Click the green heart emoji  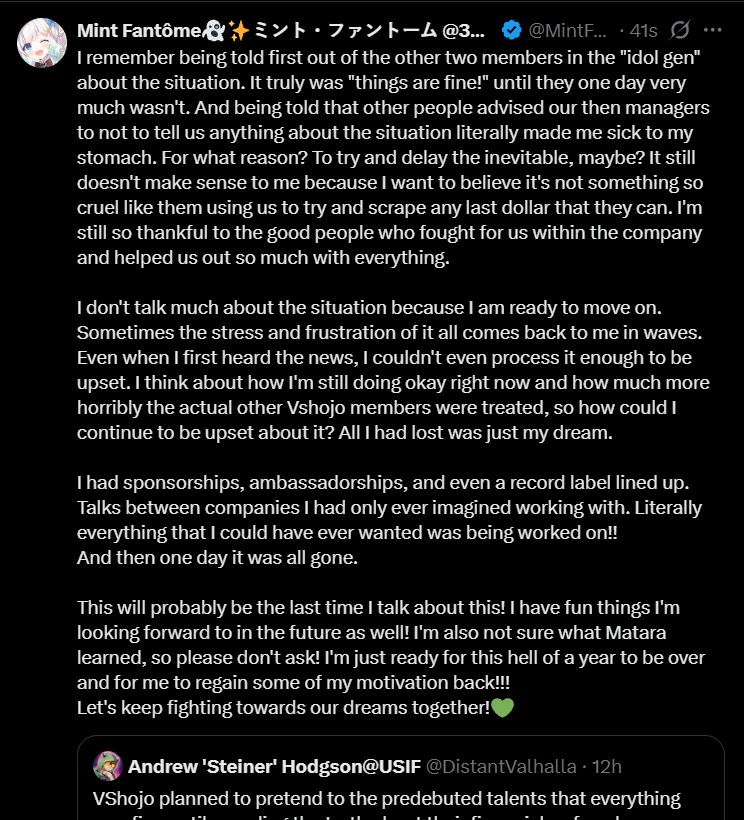502,708
